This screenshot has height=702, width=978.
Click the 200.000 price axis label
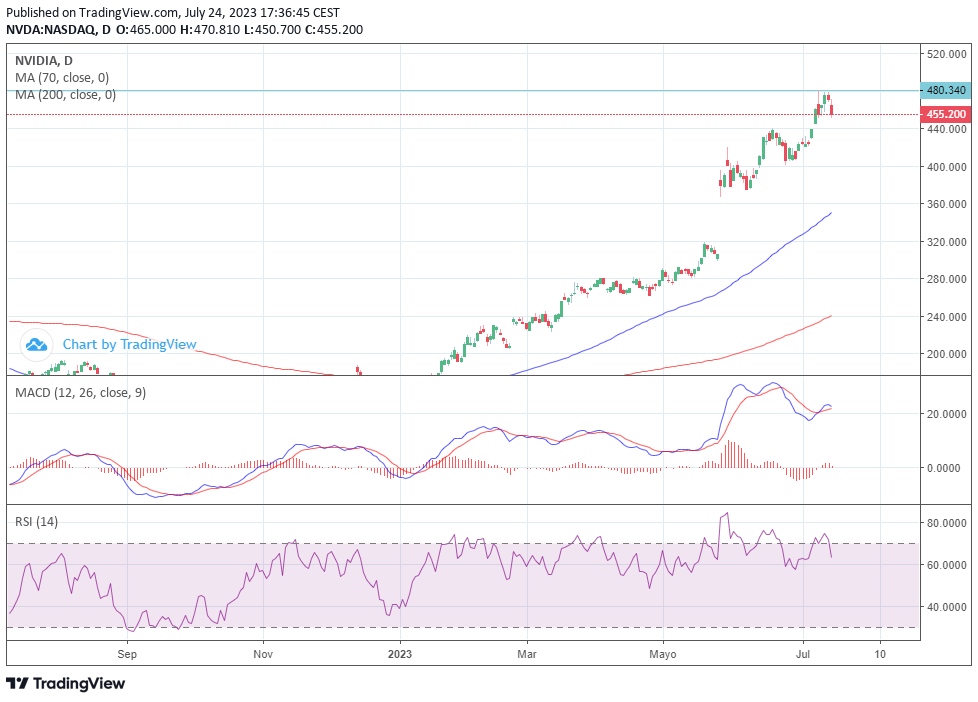click(x=947, y=354)
